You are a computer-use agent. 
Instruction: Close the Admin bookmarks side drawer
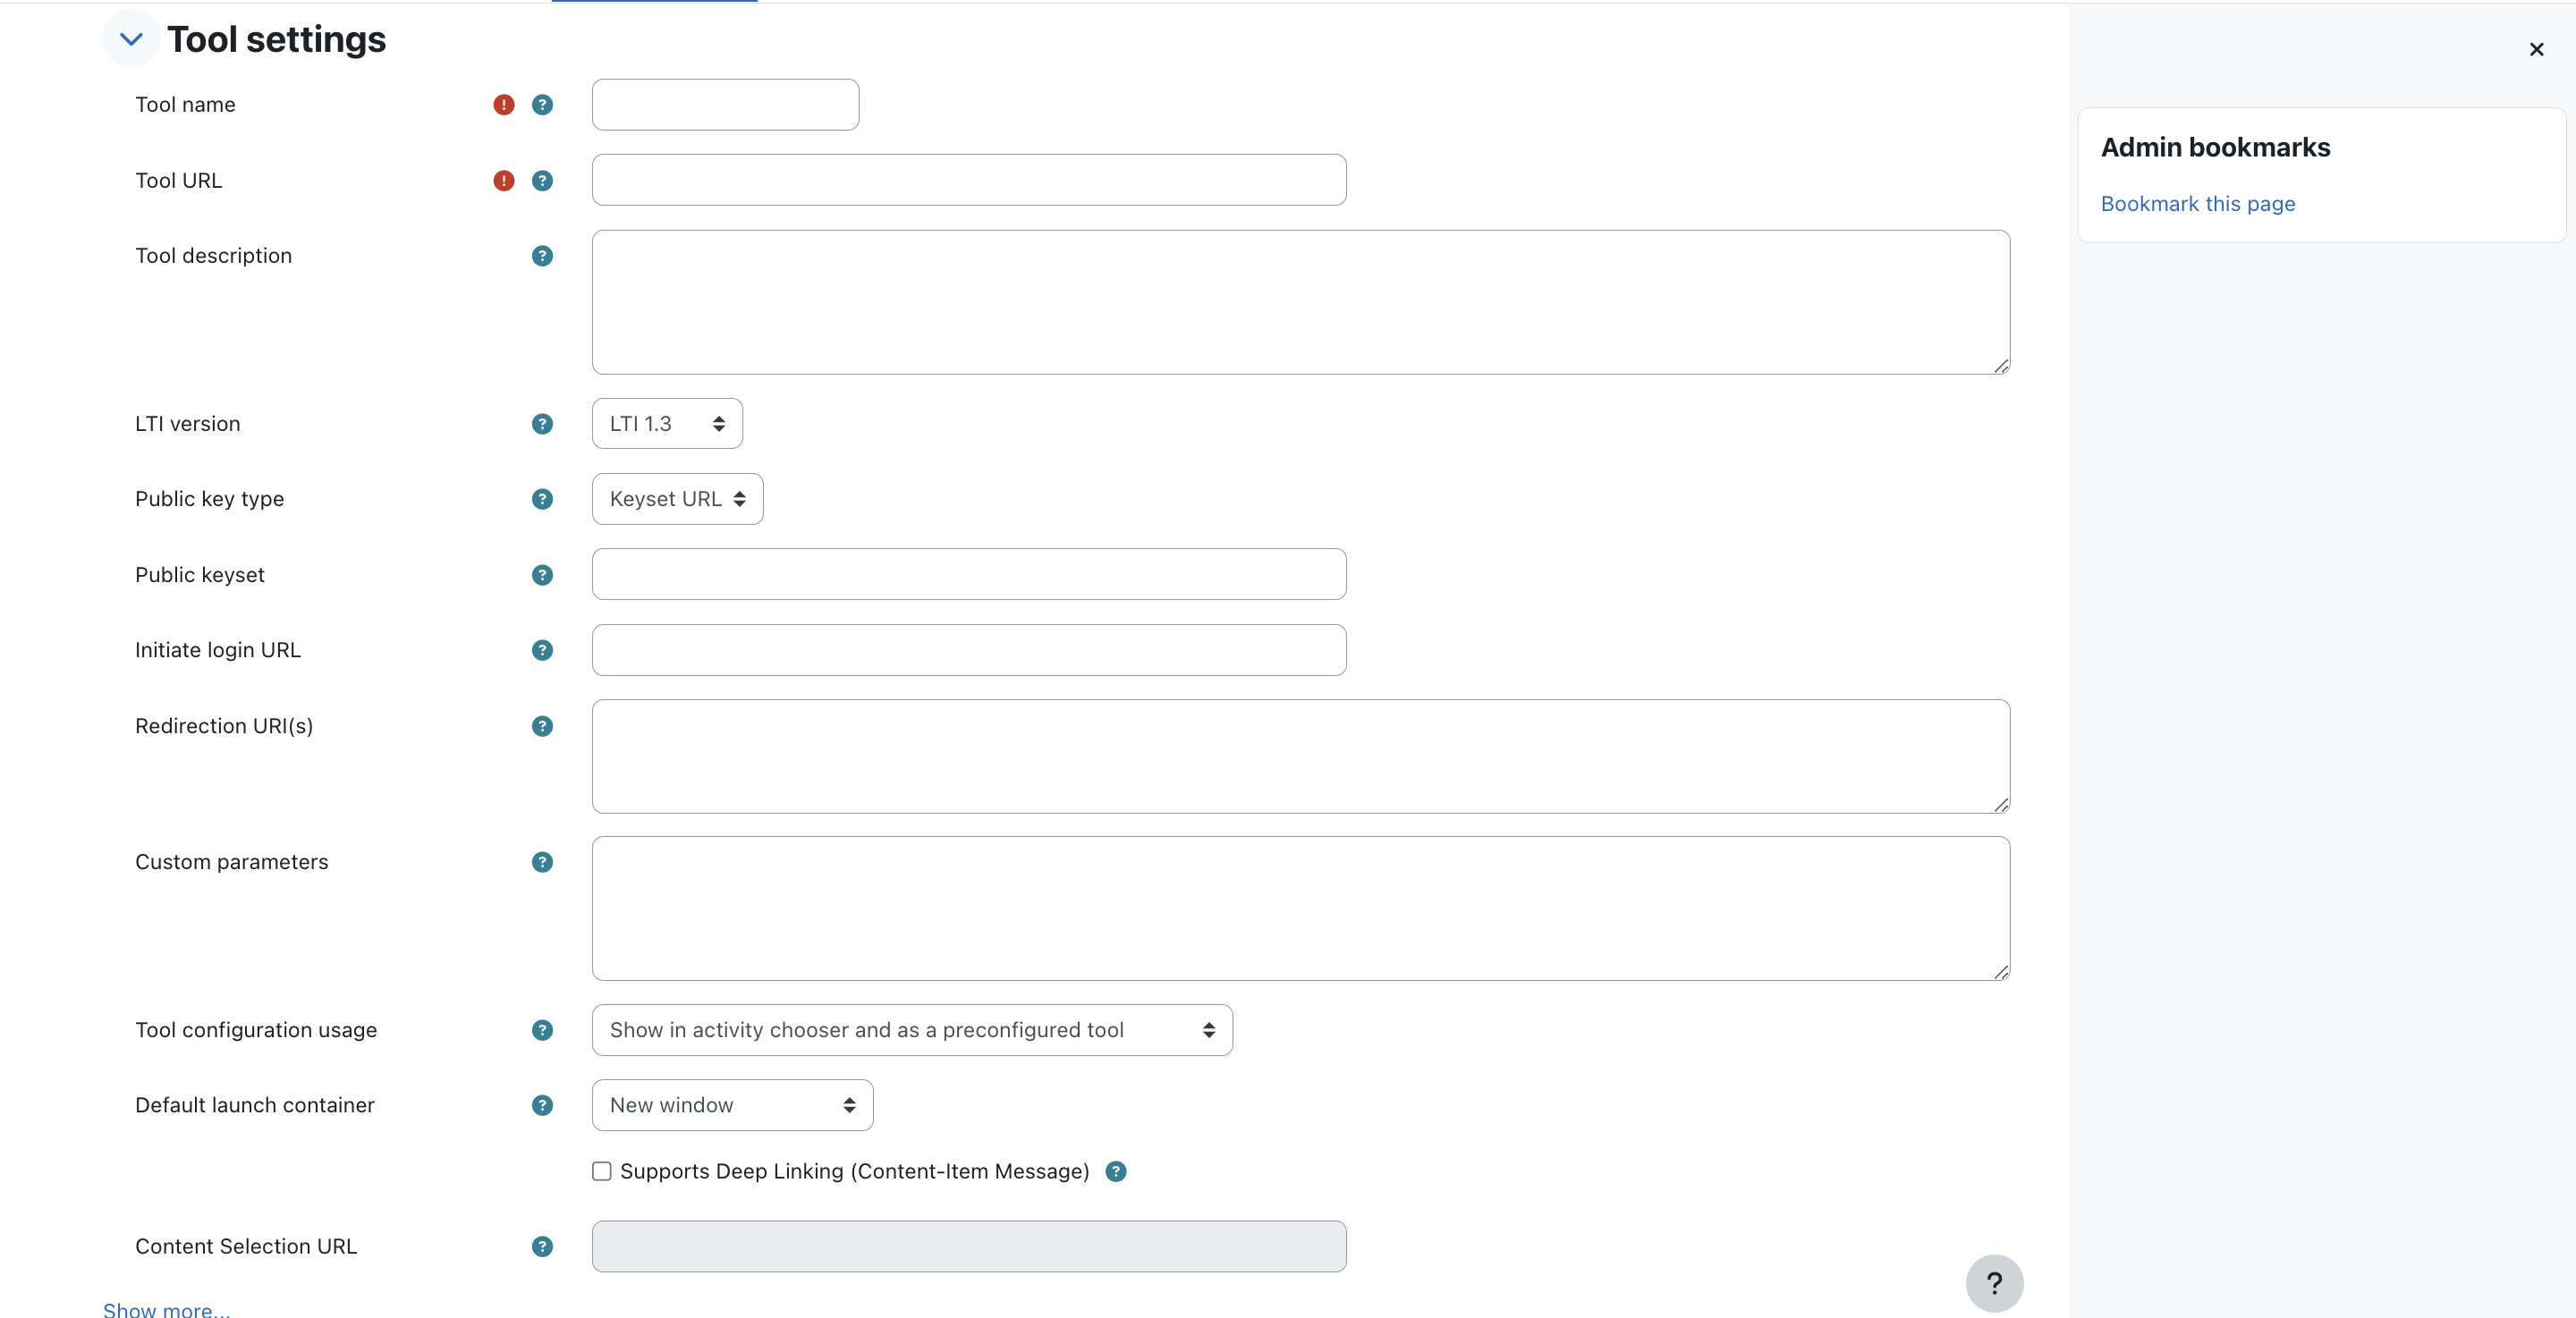click(2535, 50)
